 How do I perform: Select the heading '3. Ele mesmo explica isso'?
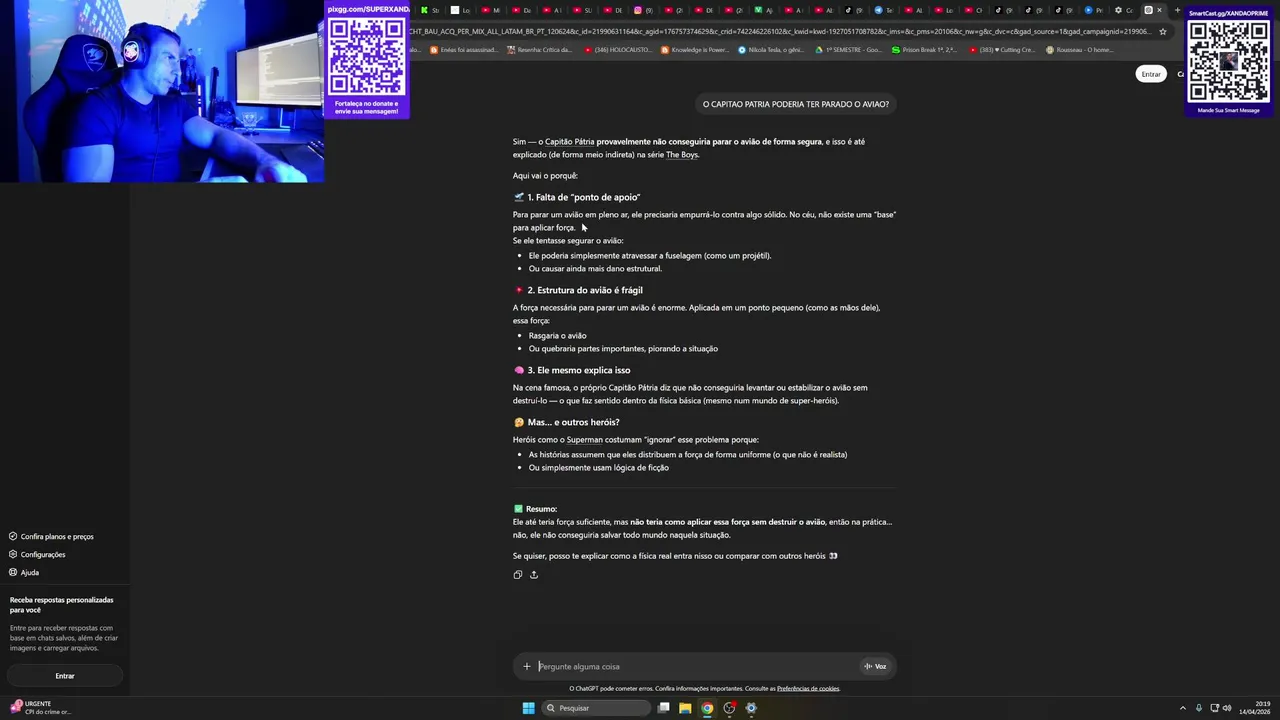coord(578,371)
